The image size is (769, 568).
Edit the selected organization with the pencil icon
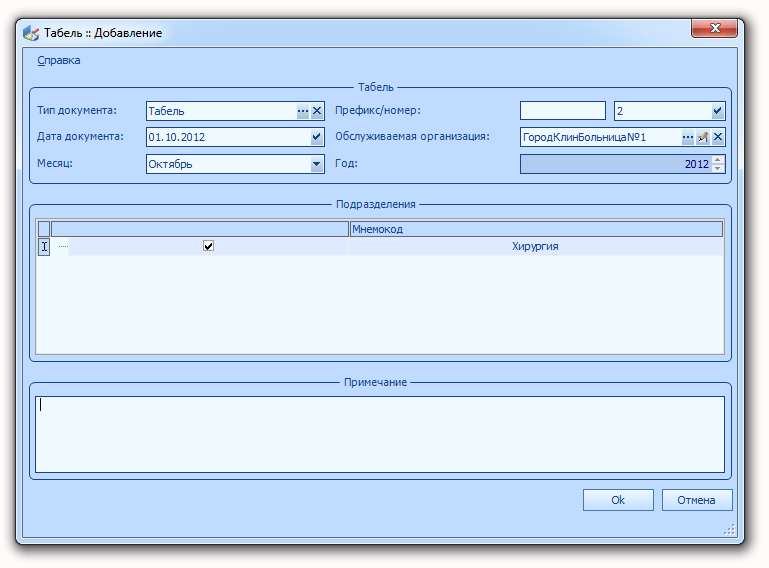coord(703,137)
